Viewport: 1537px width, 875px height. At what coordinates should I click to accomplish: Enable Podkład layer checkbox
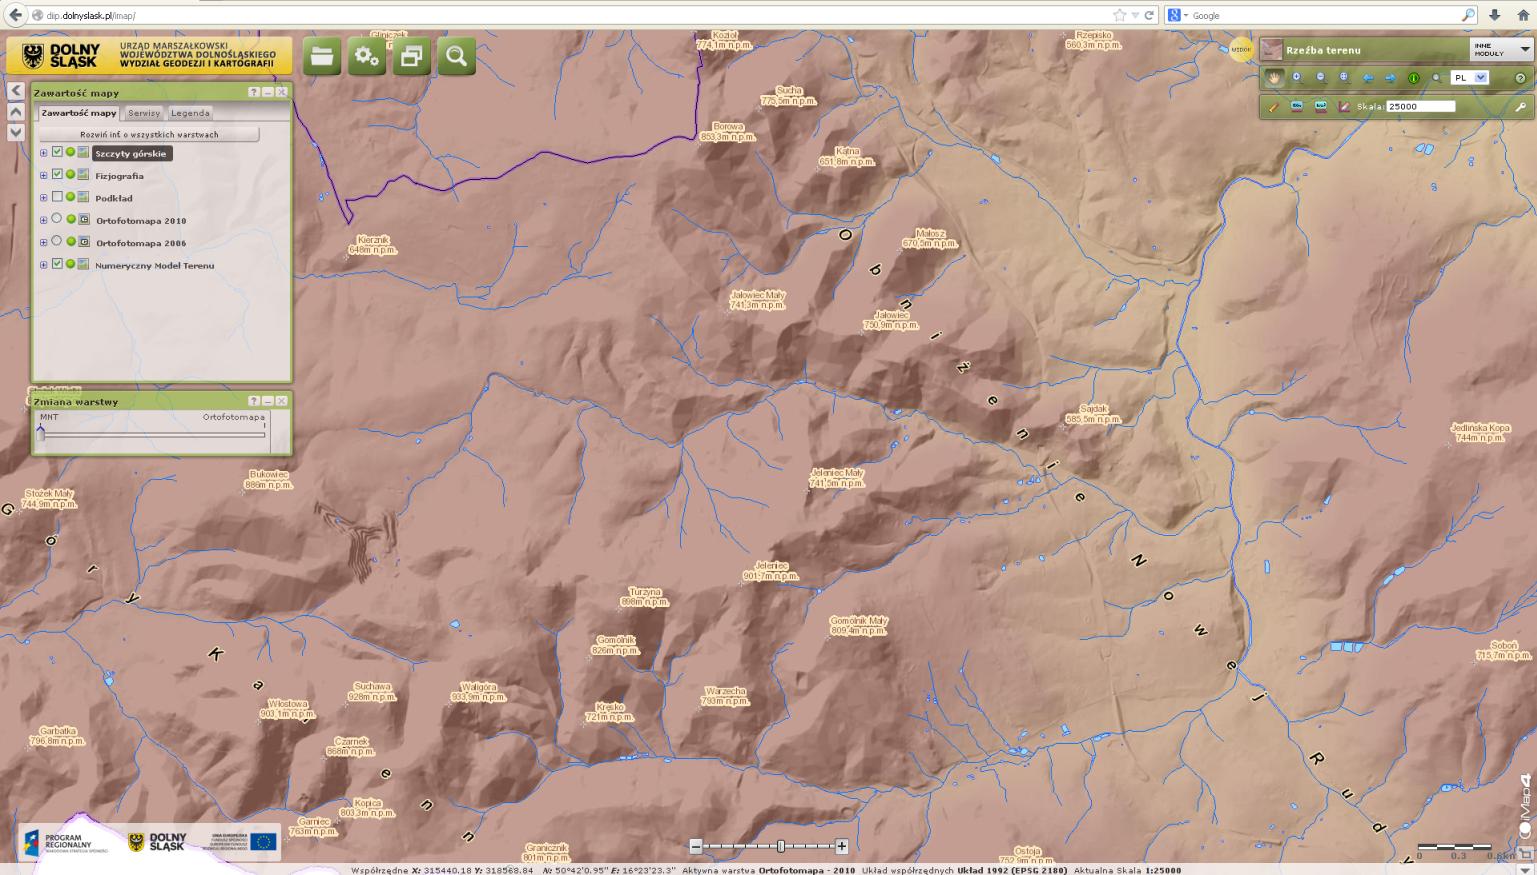[57, 197]
